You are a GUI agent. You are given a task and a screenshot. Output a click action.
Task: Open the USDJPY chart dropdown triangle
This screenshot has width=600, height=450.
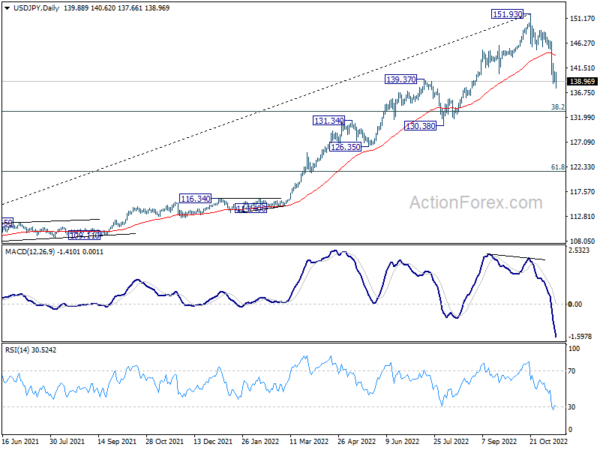tap(7, 8)
